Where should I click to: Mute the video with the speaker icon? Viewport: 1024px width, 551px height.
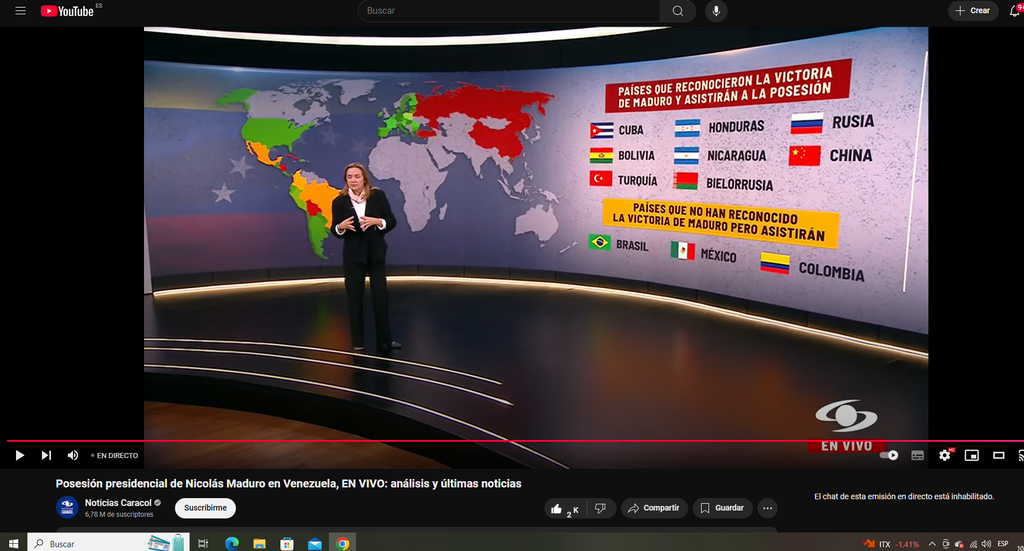[72, 455]
